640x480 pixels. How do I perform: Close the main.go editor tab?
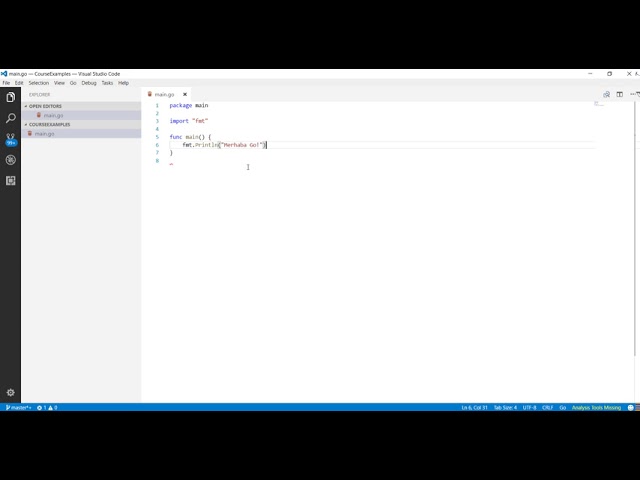tap(185, 94)
